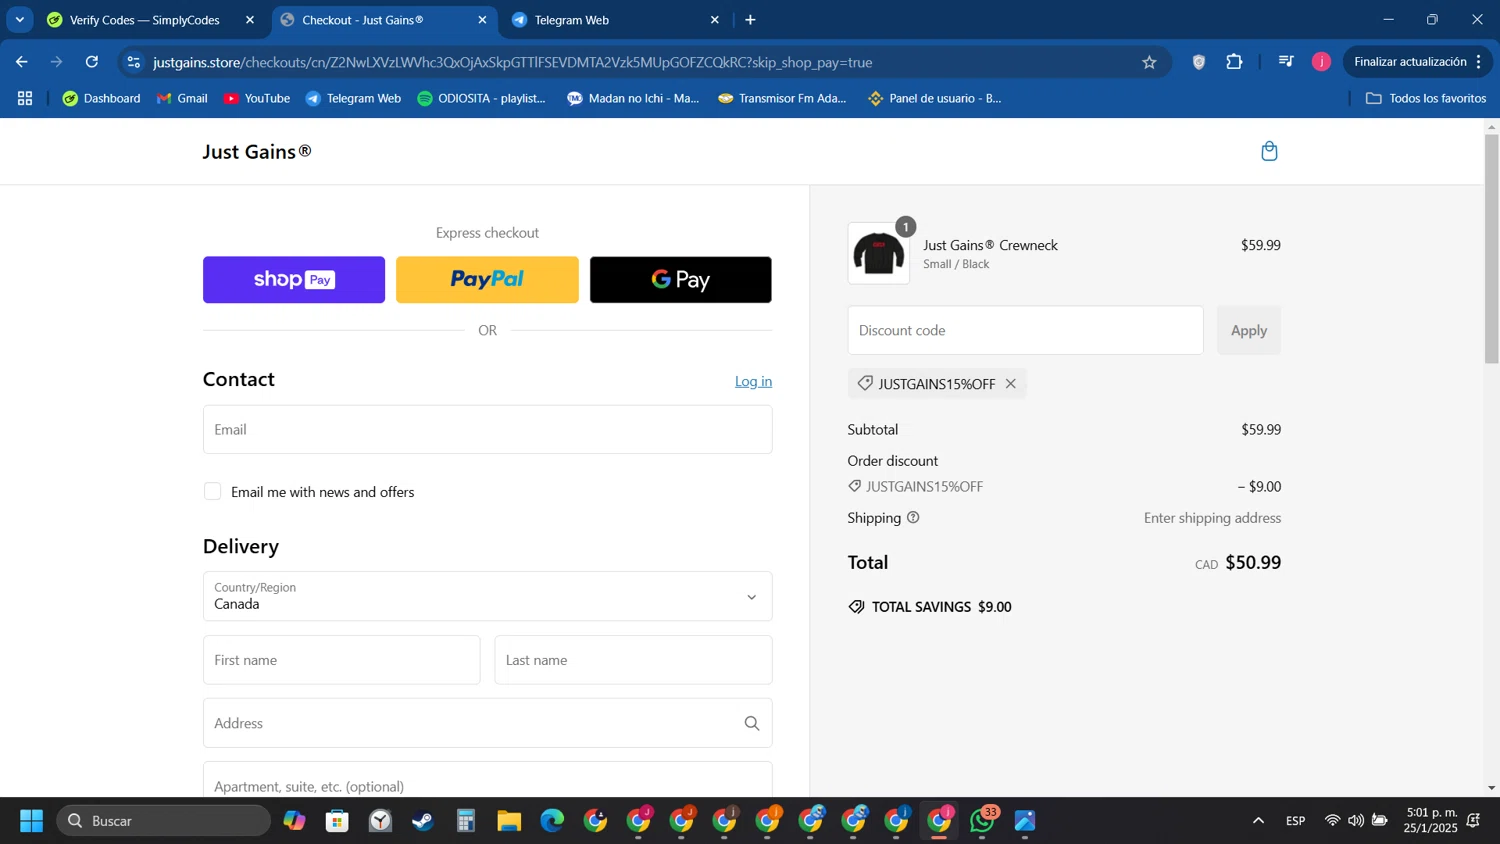
Task: Bookmark this page with the star icon
Action: pos(1149,62)
